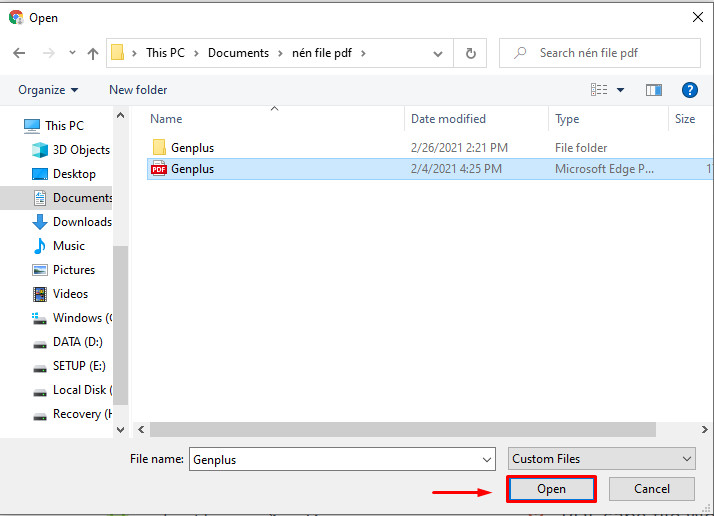Click 'nén file pdf' breadcrumb segment
The image size is (714, 516).
[x=322, y=53]
